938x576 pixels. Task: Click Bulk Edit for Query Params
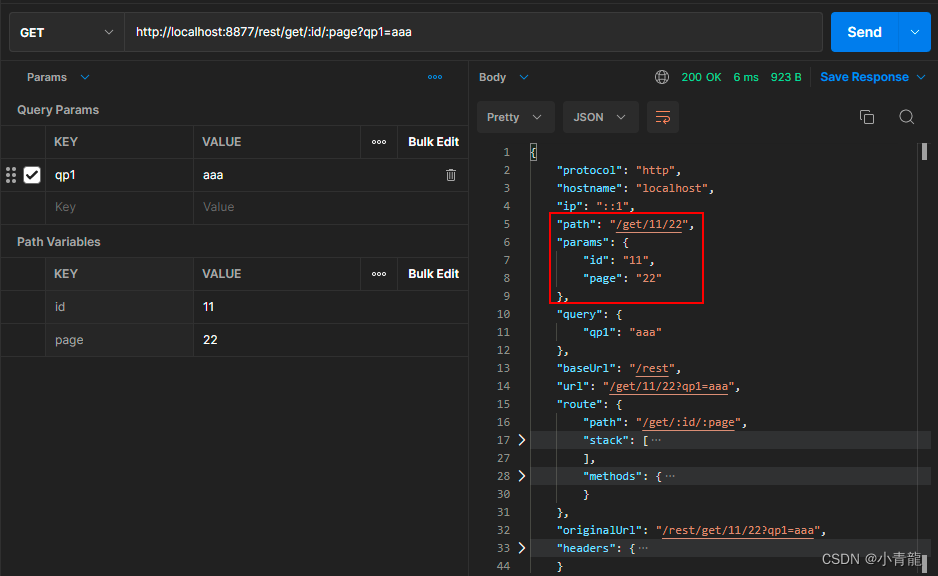(433, 142)
